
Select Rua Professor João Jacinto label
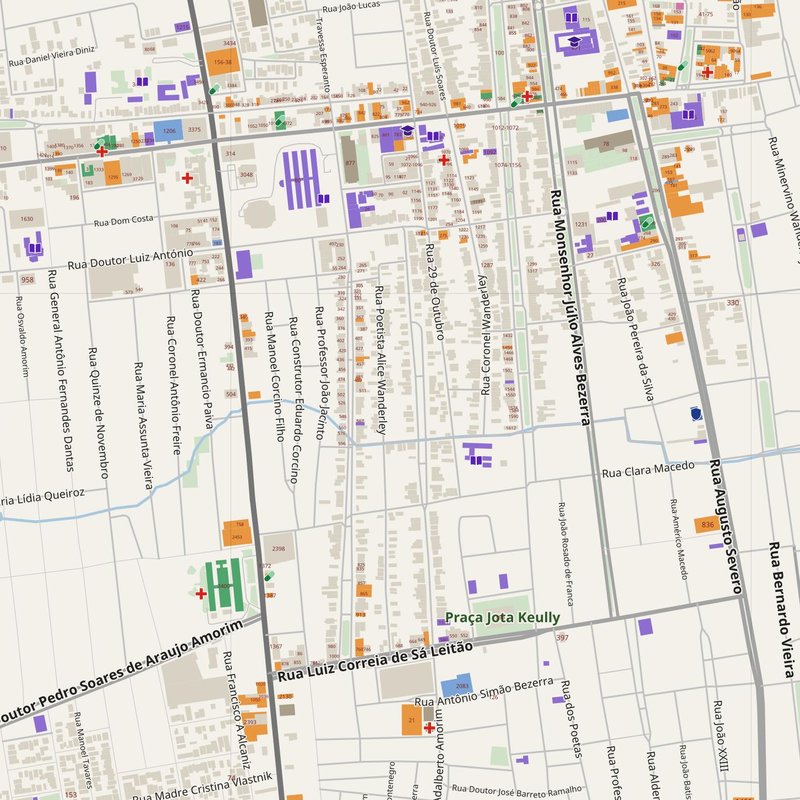pos(320,372)
